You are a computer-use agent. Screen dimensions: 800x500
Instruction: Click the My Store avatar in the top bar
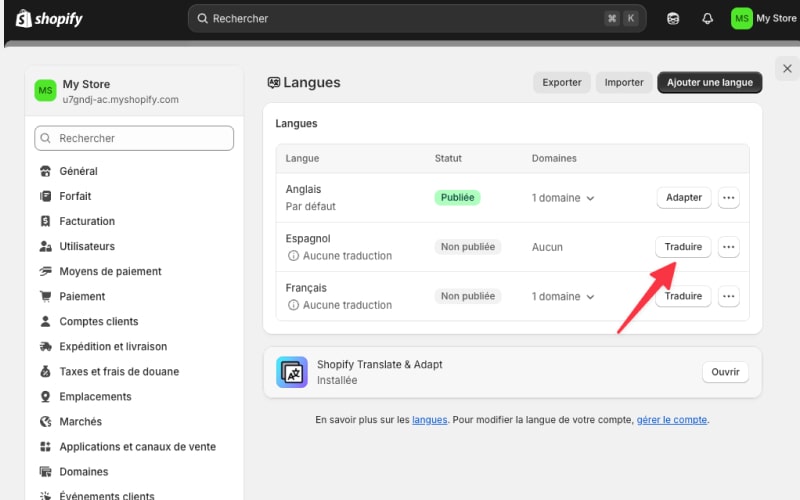741,18
